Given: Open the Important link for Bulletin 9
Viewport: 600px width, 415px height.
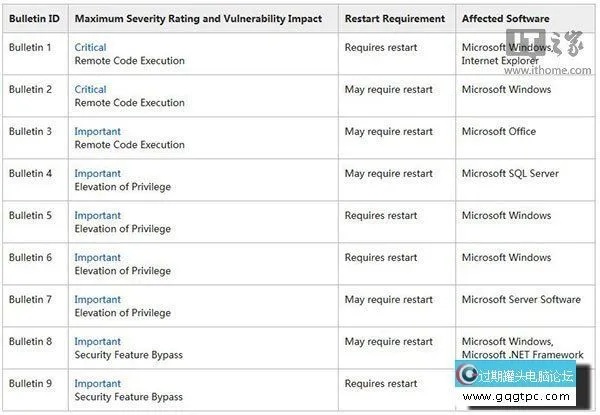Looking at the screenshot, I should tap(97, 383).
